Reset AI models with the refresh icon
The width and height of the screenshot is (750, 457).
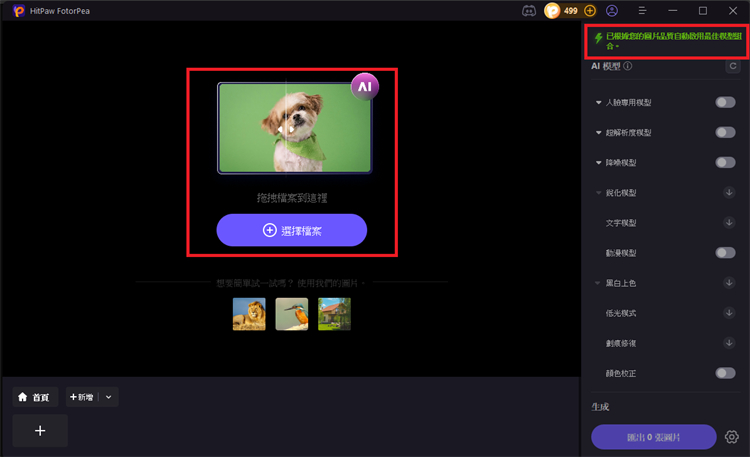733,66
